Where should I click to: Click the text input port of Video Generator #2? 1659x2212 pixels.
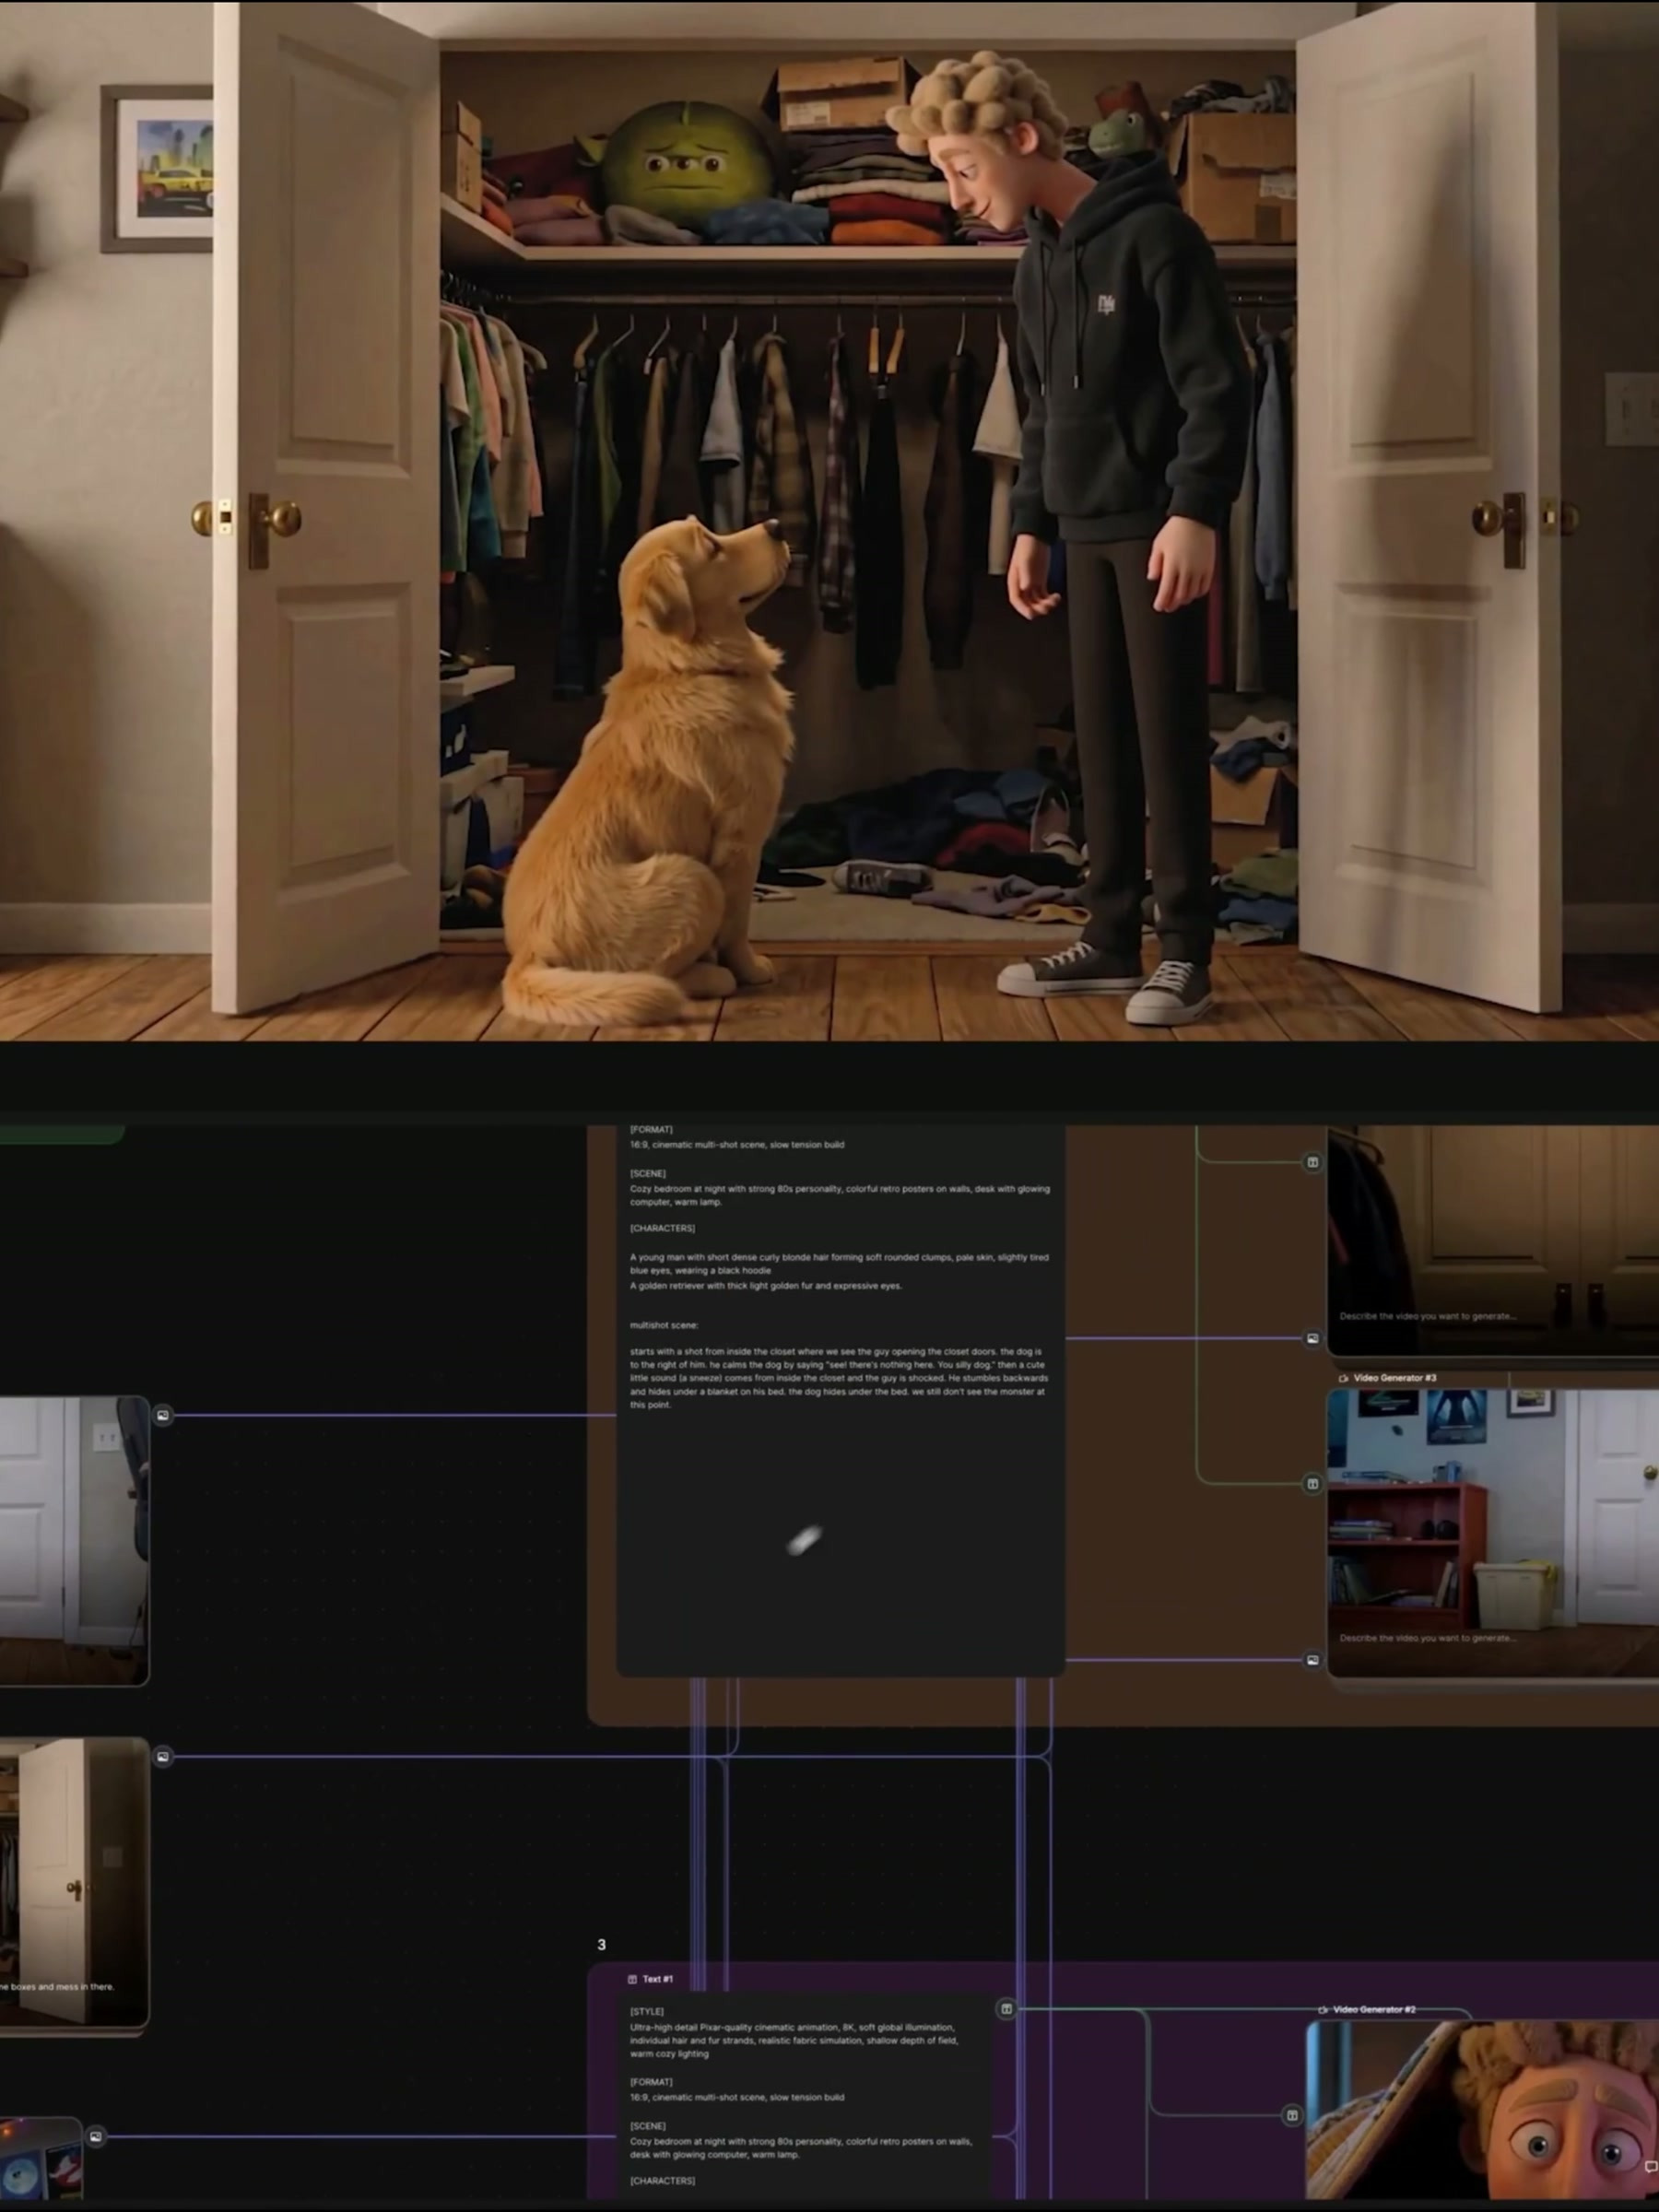[x=1292, y=2115]
